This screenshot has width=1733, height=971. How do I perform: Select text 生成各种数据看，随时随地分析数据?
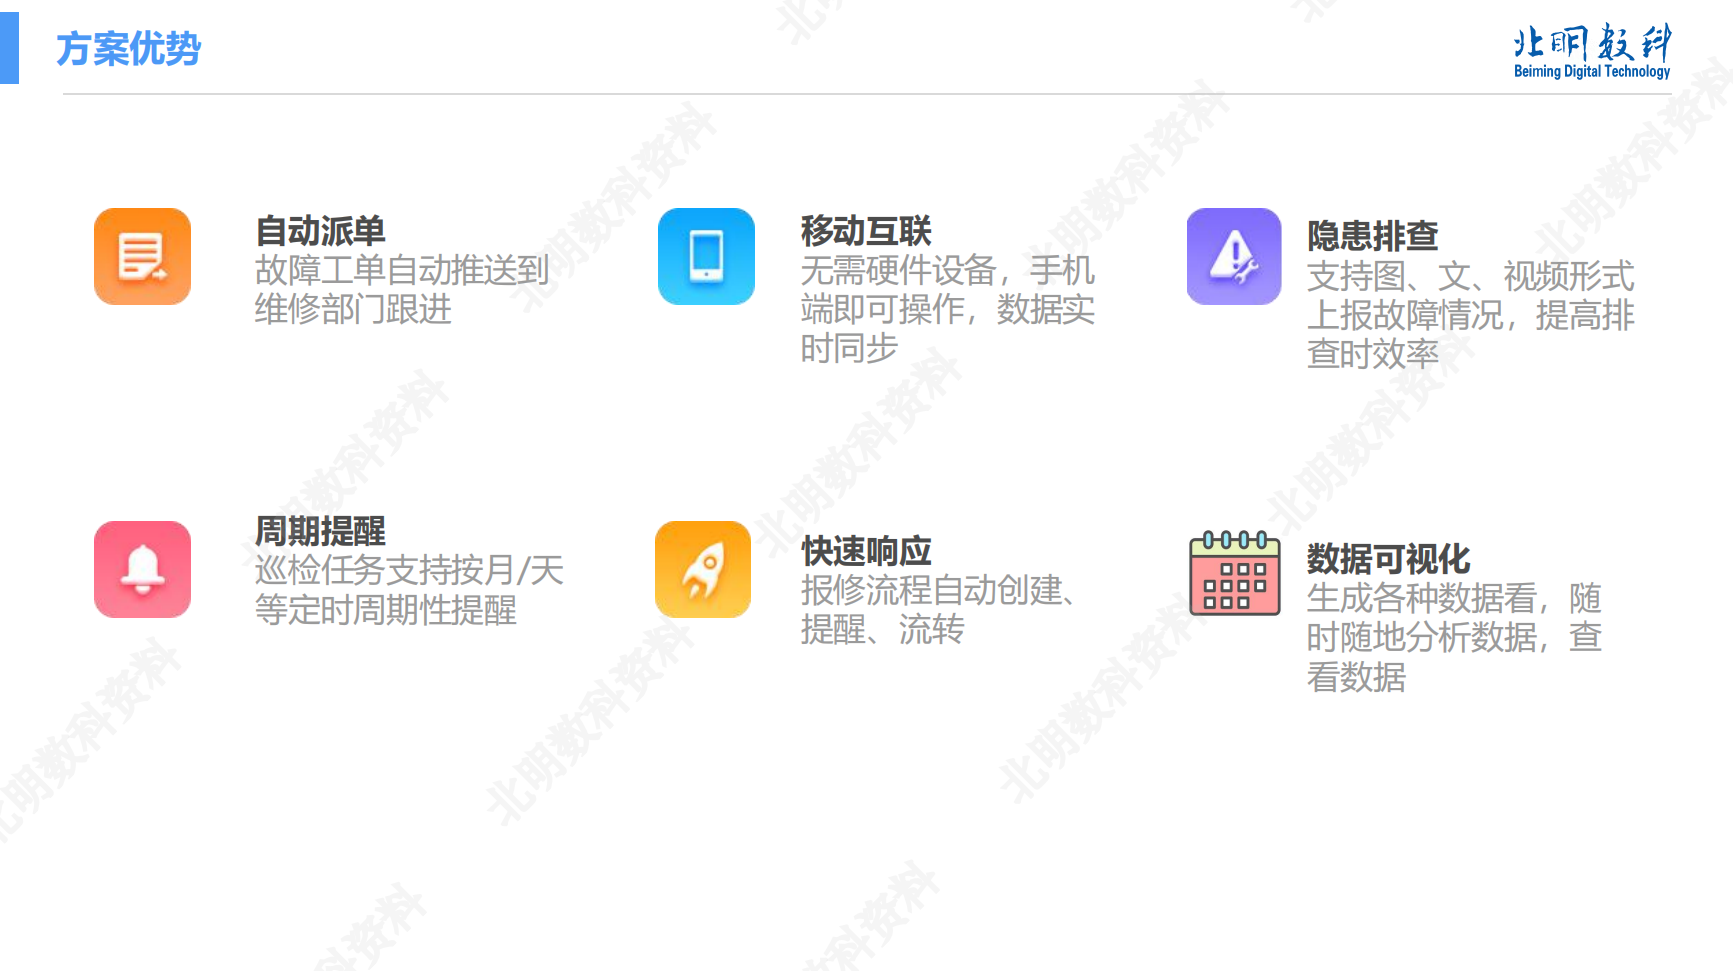(1454, 618)
